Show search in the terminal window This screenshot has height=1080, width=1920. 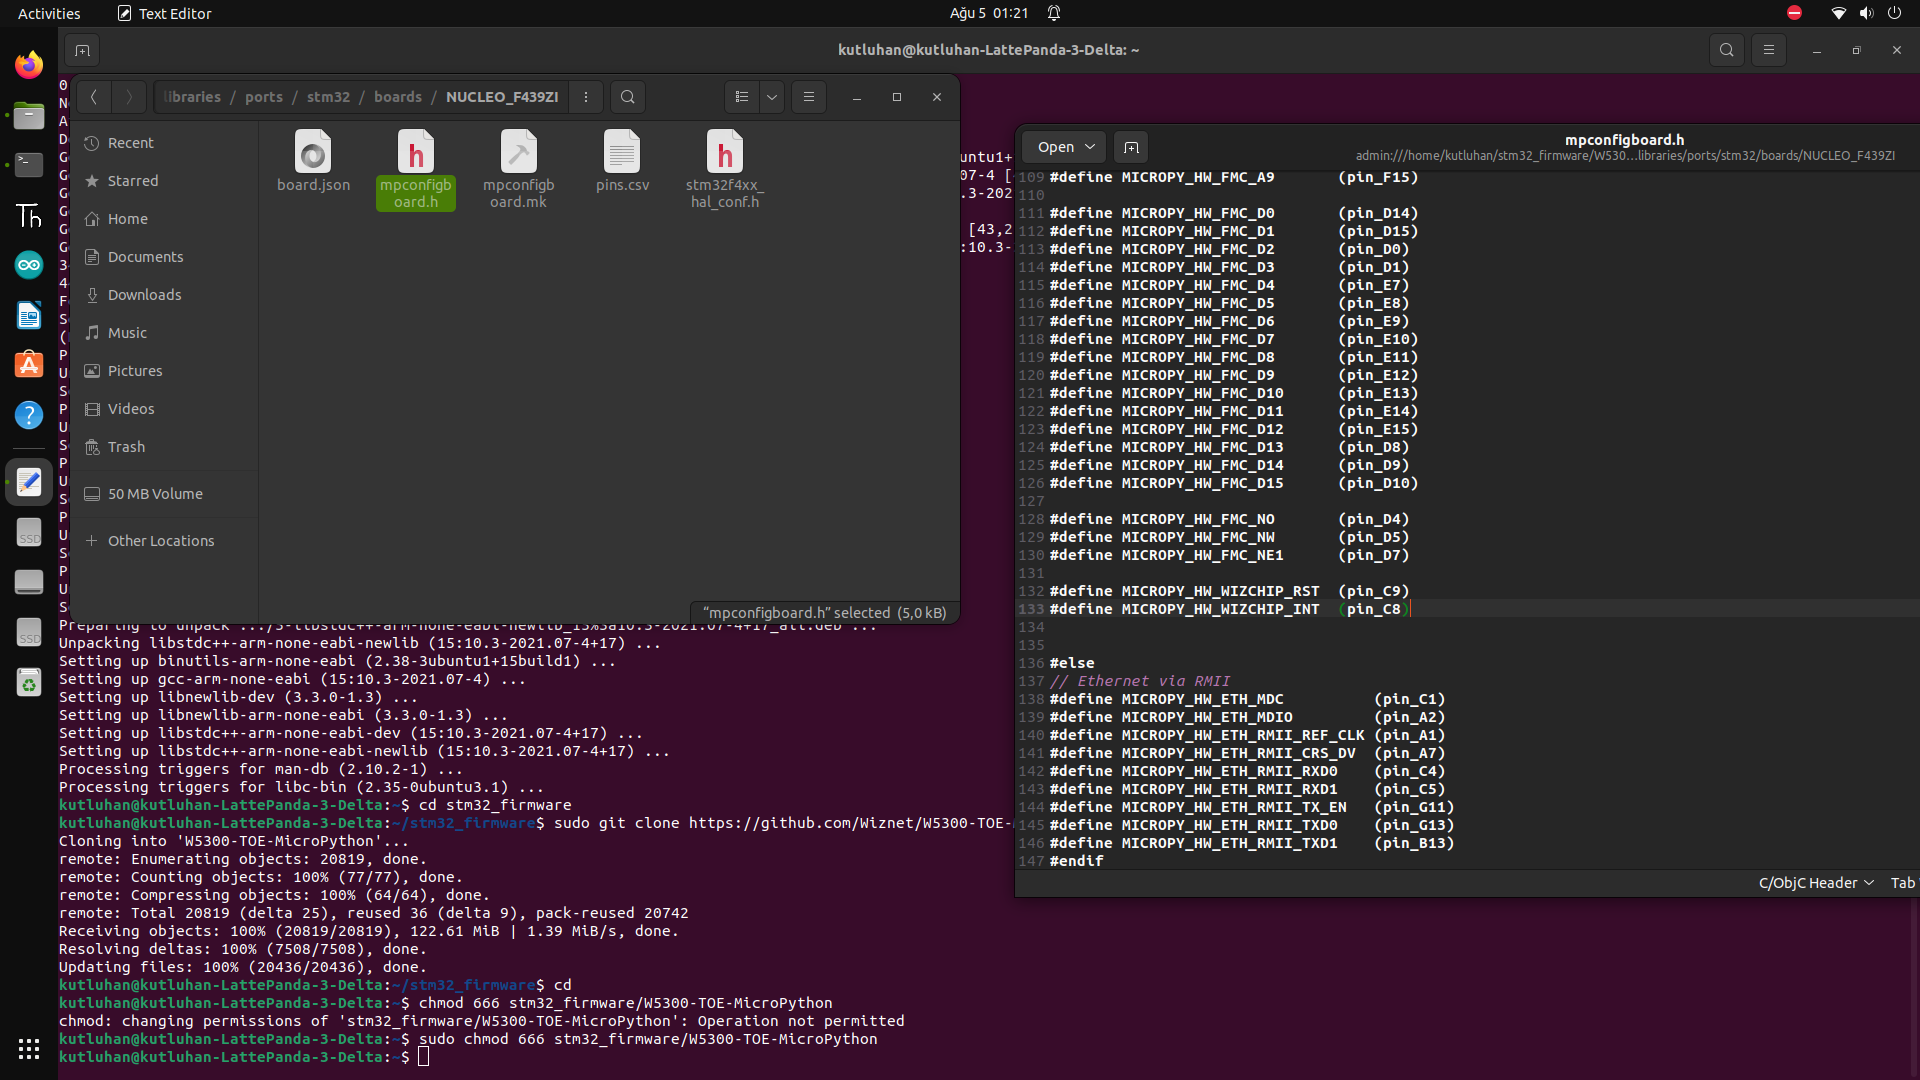tap(1726, 49)
